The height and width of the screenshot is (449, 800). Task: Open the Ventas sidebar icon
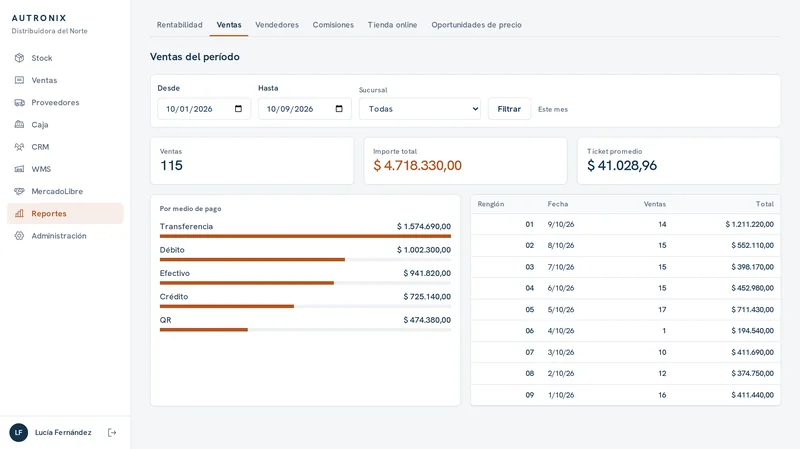[x=19, y=80]
